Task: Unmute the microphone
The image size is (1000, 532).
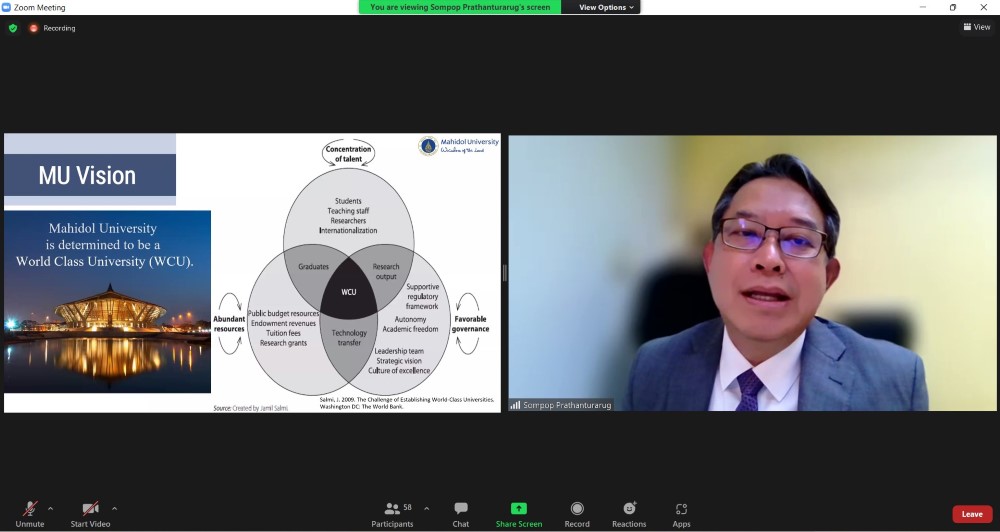Action: pyautogui.click(x=30, y=509)
